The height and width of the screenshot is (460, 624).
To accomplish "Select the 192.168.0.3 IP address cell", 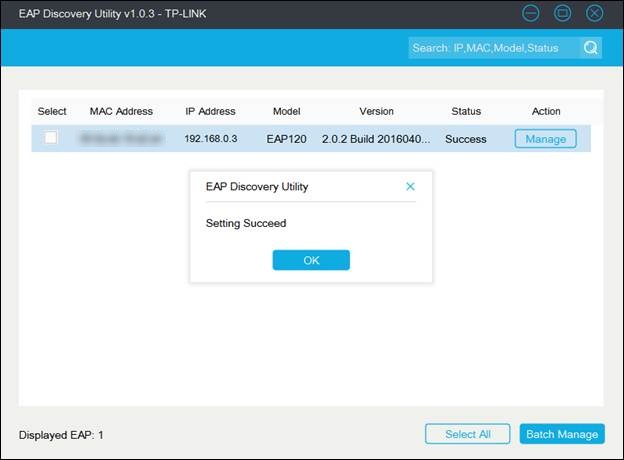I will pos(211,139).
